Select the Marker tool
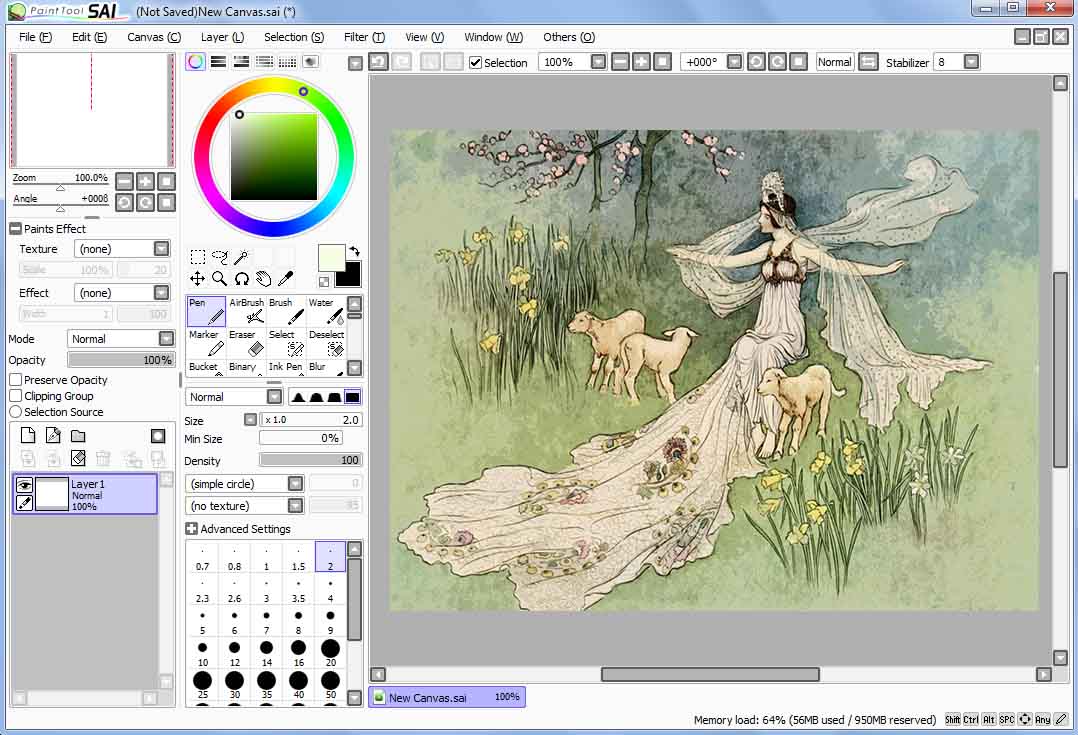Screen dimensions: 1078x735 [207, 343]
